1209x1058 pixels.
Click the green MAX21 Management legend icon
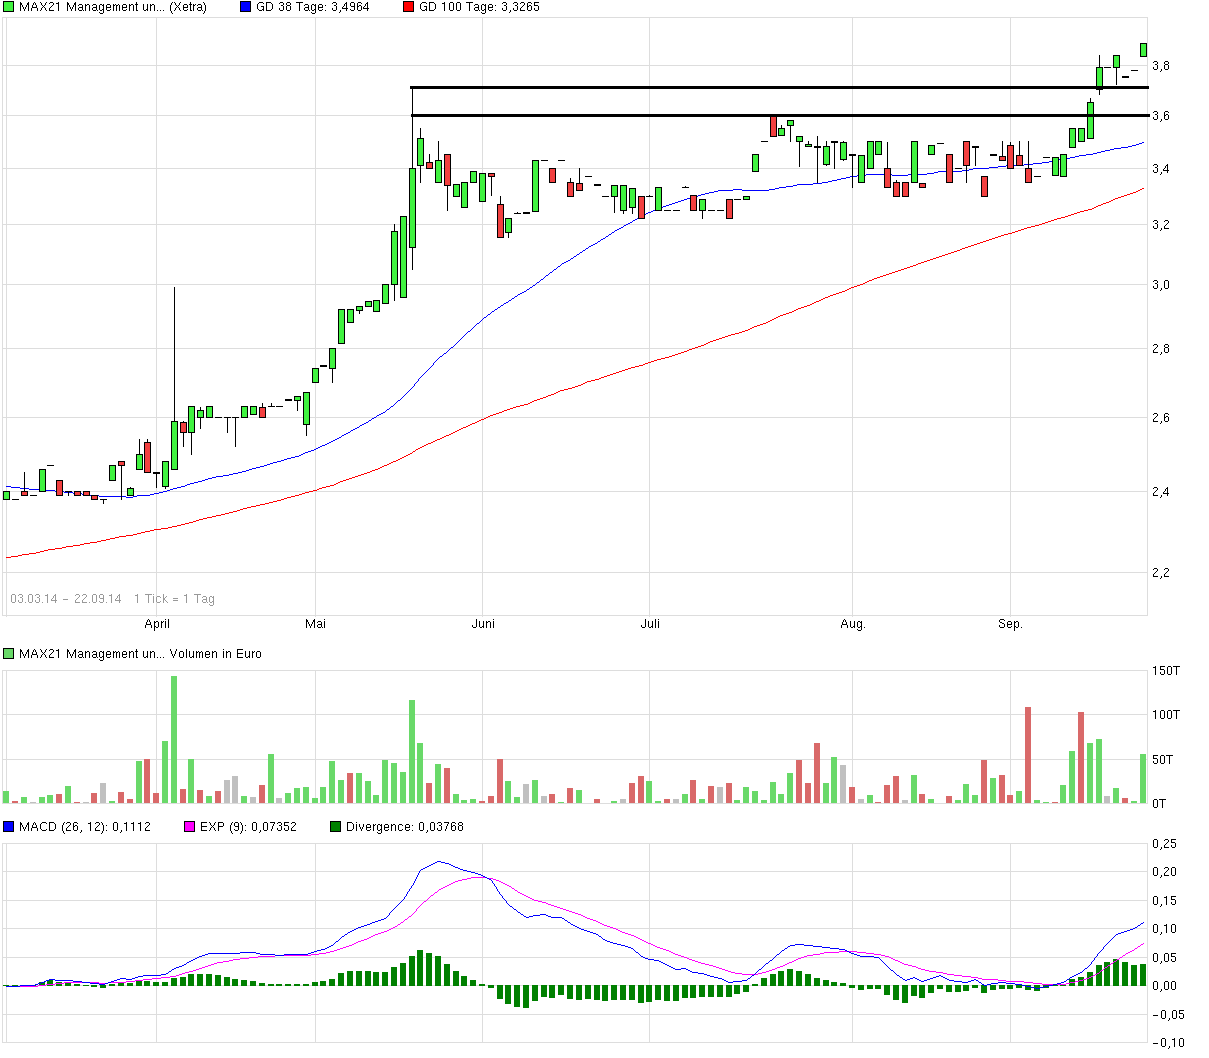coord(8,7)
